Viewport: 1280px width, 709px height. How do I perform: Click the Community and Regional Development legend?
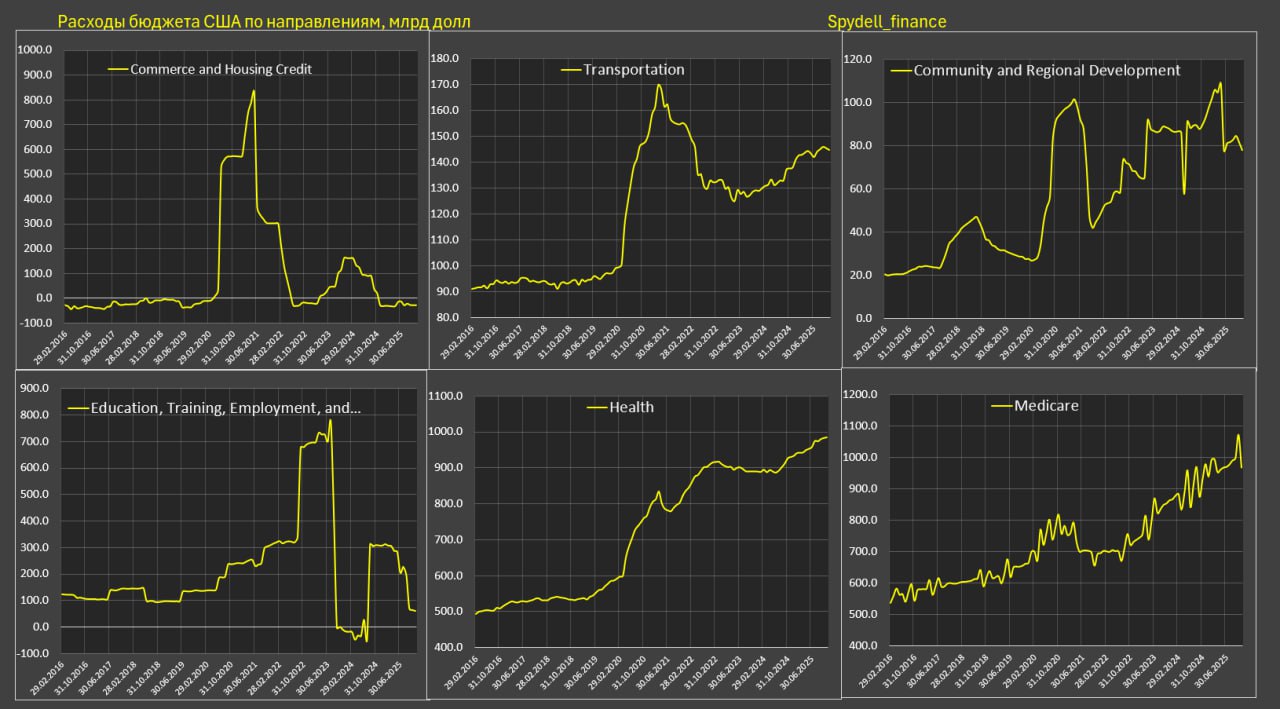(x=1047, y=70)
